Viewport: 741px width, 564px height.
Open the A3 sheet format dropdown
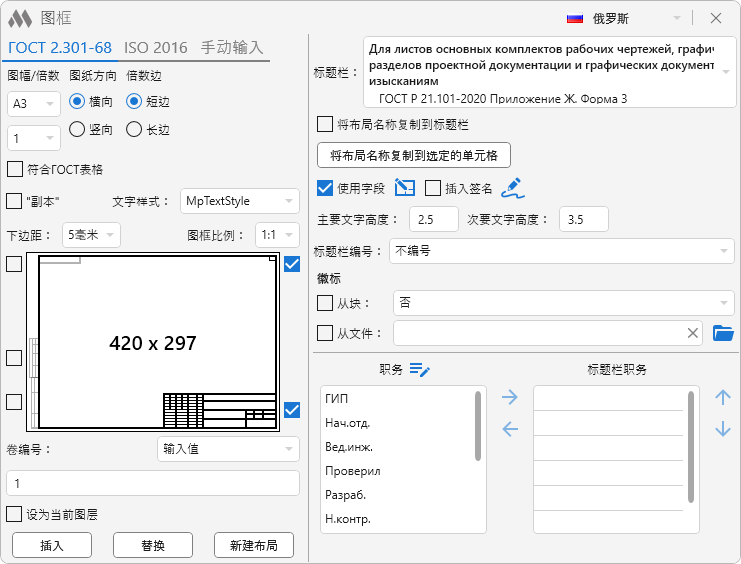(x=31, y=104)
